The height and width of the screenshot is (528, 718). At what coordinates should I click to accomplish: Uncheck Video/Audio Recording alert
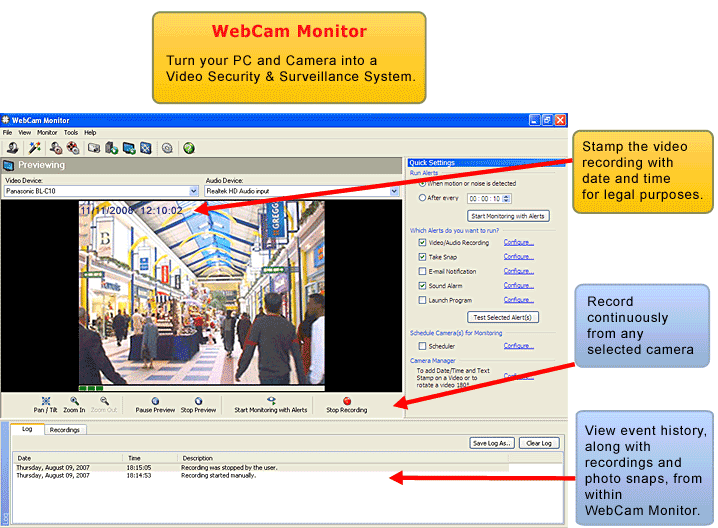(x=422, y=242)
